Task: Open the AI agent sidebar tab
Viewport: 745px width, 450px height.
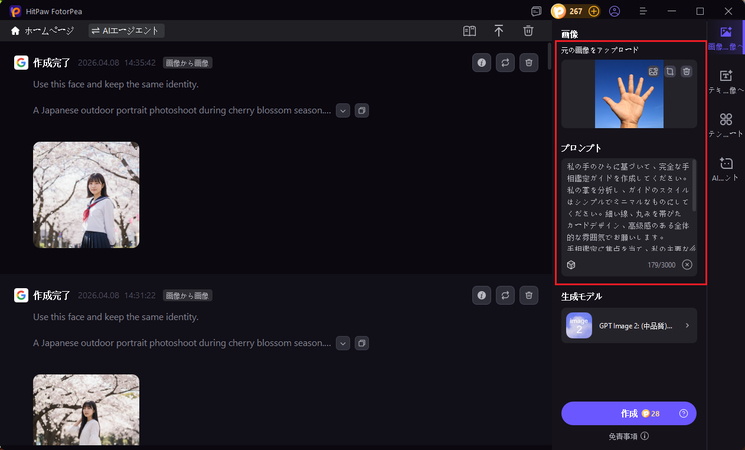Action: tap(726, 169)
